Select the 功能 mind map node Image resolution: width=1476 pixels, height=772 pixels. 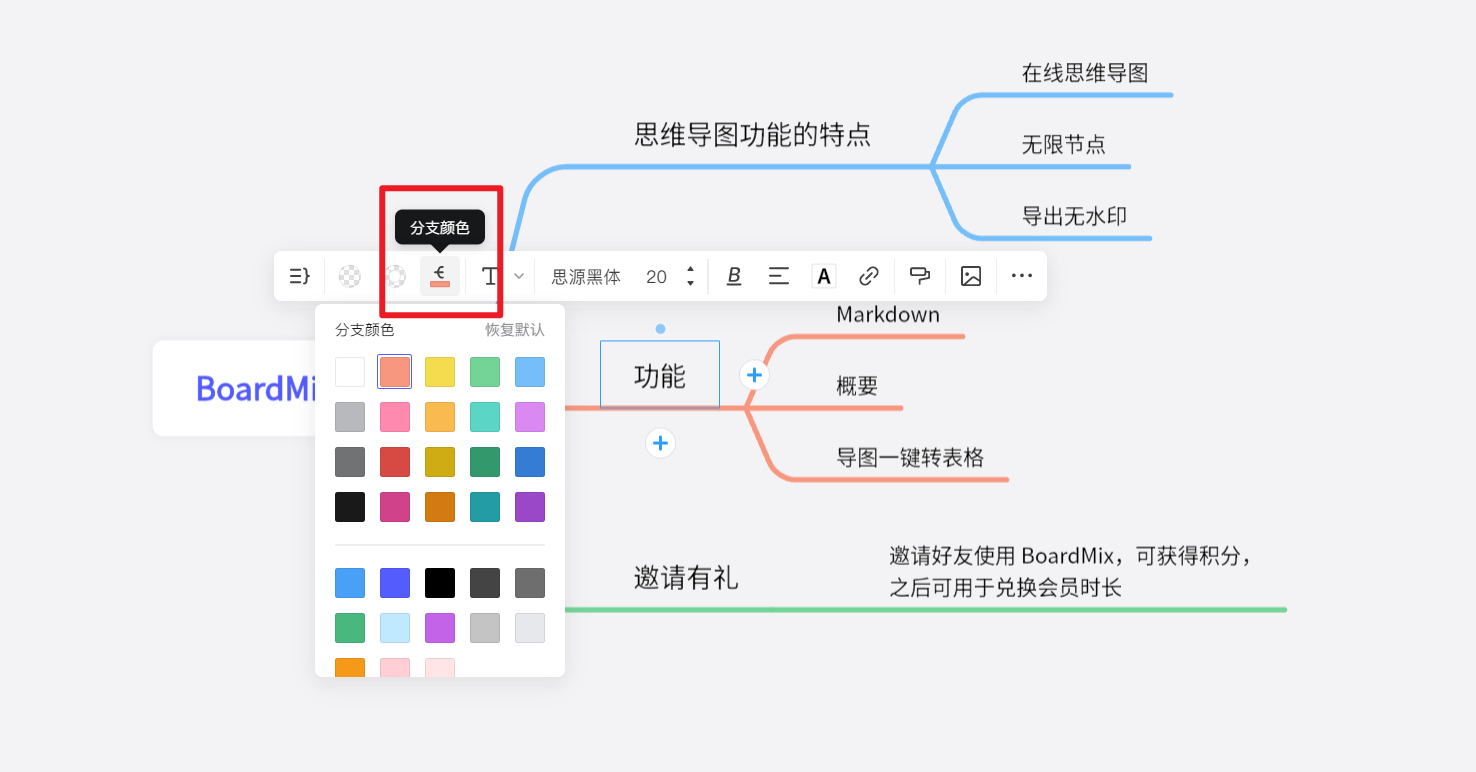660,375
